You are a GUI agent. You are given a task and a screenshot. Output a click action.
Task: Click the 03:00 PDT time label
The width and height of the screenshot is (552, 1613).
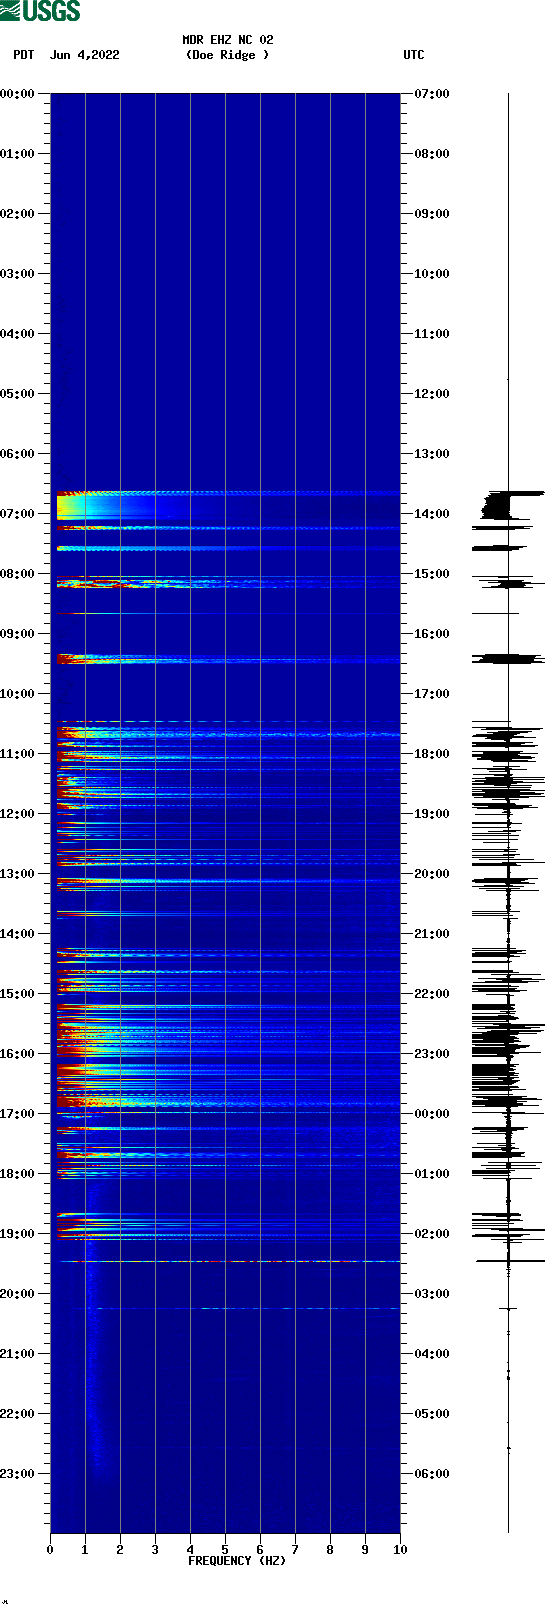18,274
